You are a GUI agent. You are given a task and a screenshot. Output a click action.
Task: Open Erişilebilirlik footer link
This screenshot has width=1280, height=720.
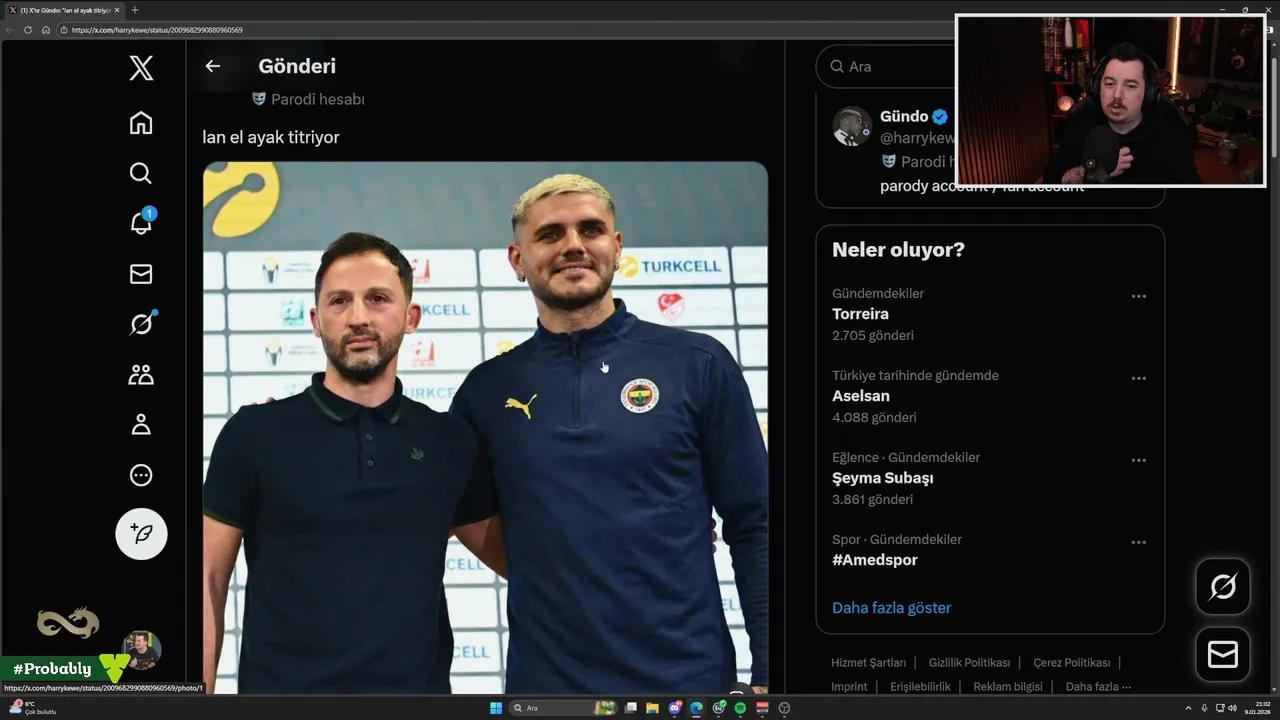click(x=920, y=686)
